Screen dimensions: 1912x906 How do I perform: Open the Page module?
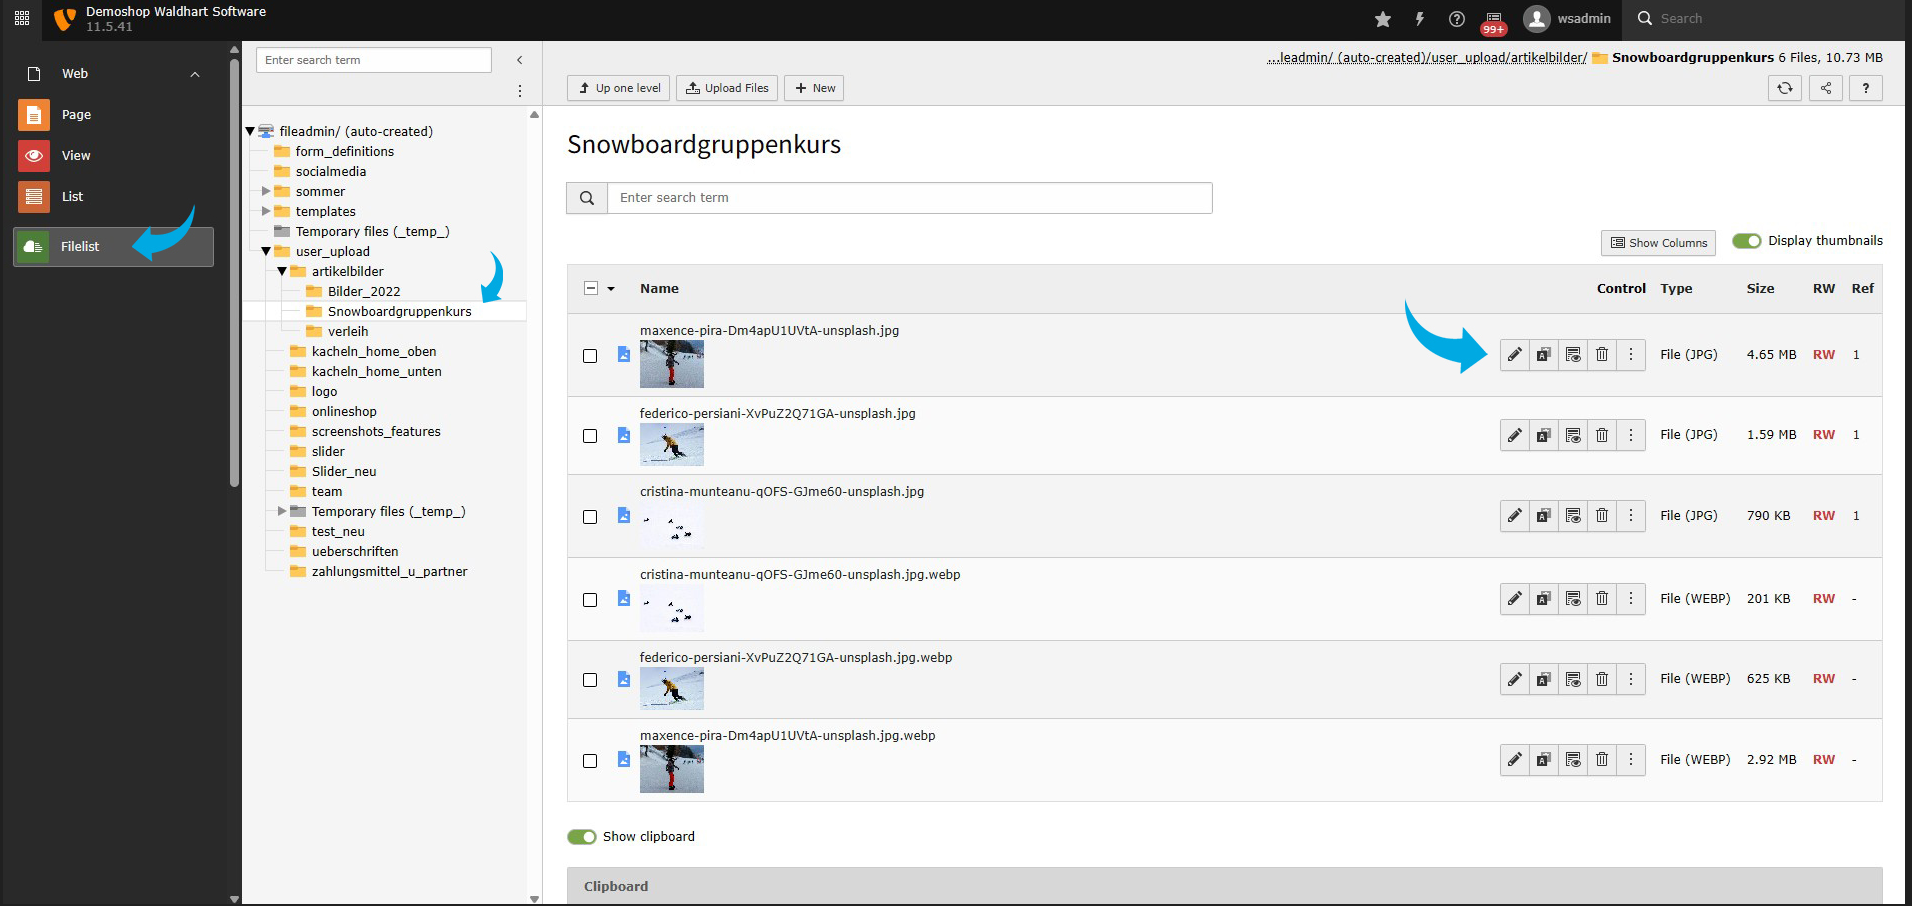pyautogui.click(x=114, y=115)
